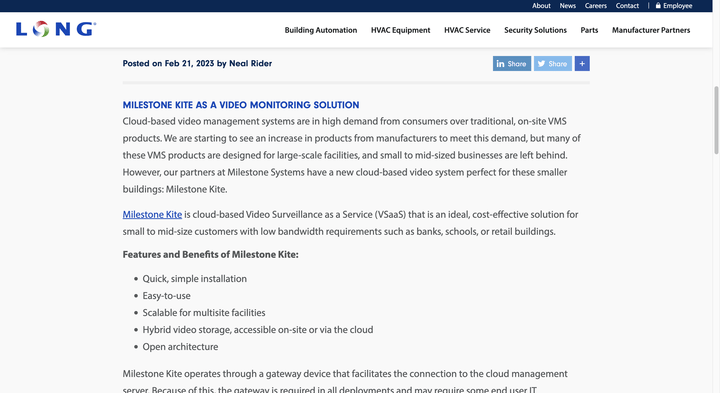The image size is (720, 393).
Task: Open the Contact page
Action: pos(627,6)
